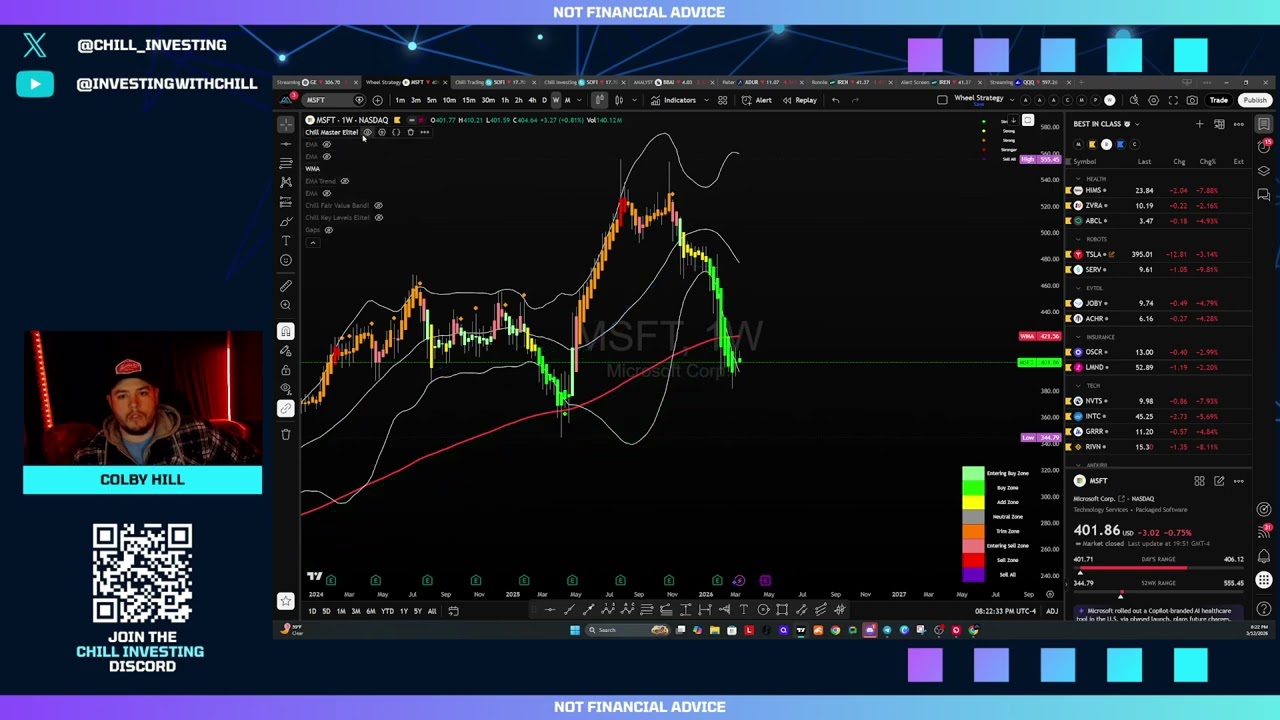Image resolution: width=1280 pixels, height=720 pixels.
Task: Open quick search magnifier icon
Action: coord(1134,100)
